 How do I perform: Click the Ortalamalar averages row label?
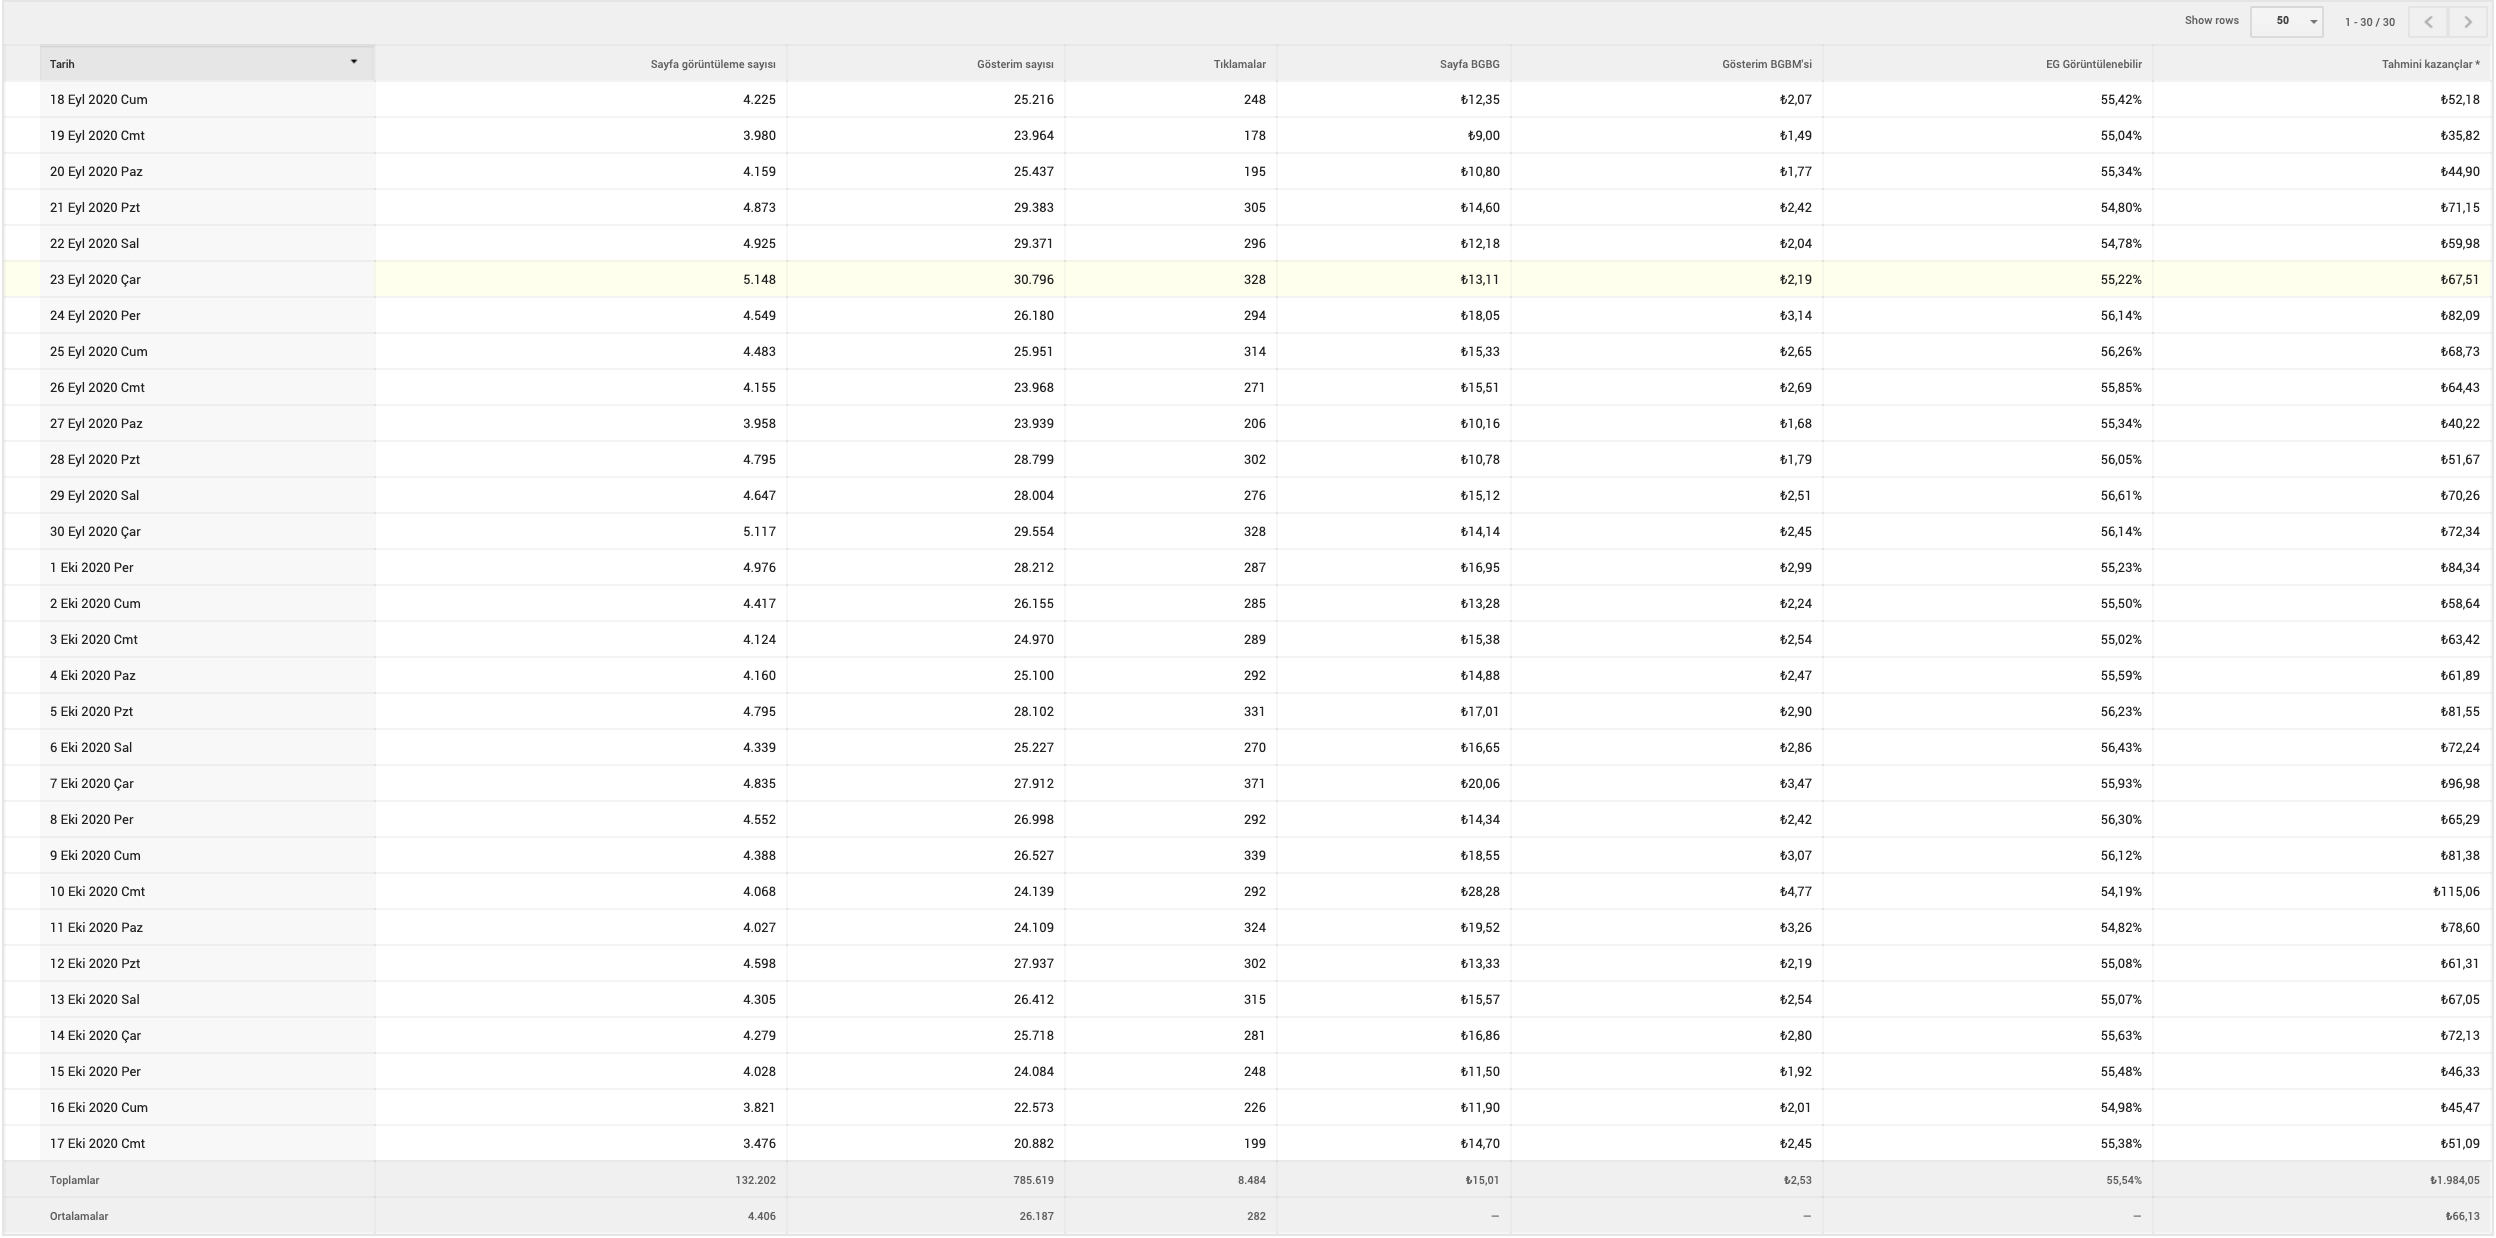point(79,1216)
